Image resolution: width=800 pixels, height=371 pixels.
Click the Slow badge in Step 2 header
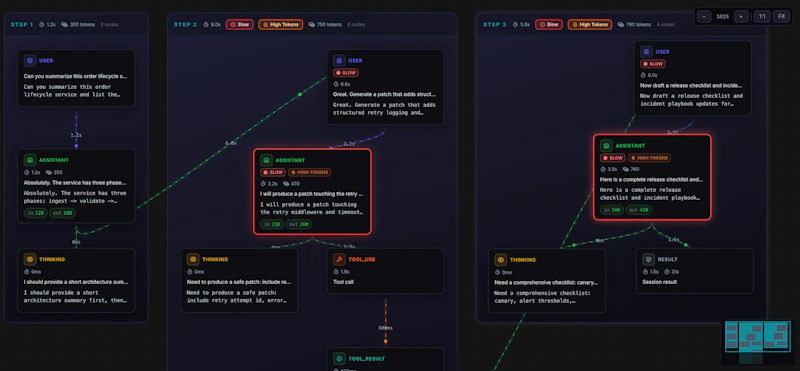coord(239,24)
